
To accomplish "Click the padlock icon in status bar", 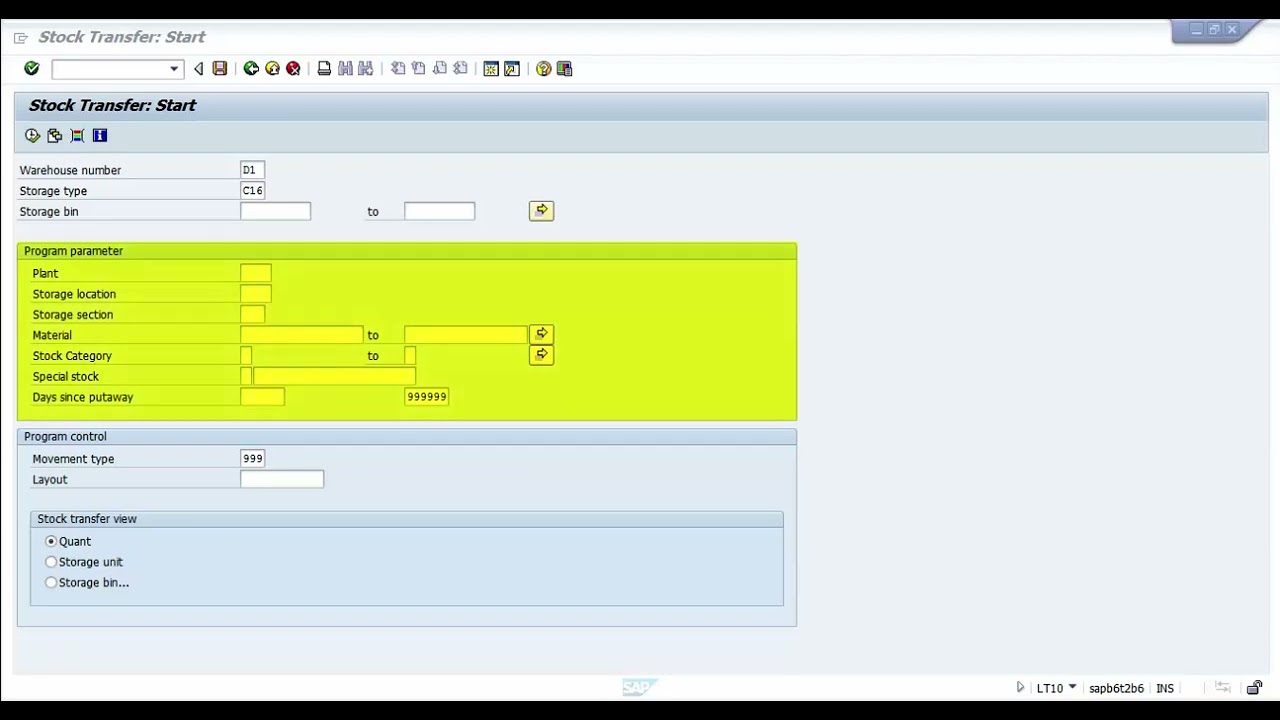I will click(1254, 688).
